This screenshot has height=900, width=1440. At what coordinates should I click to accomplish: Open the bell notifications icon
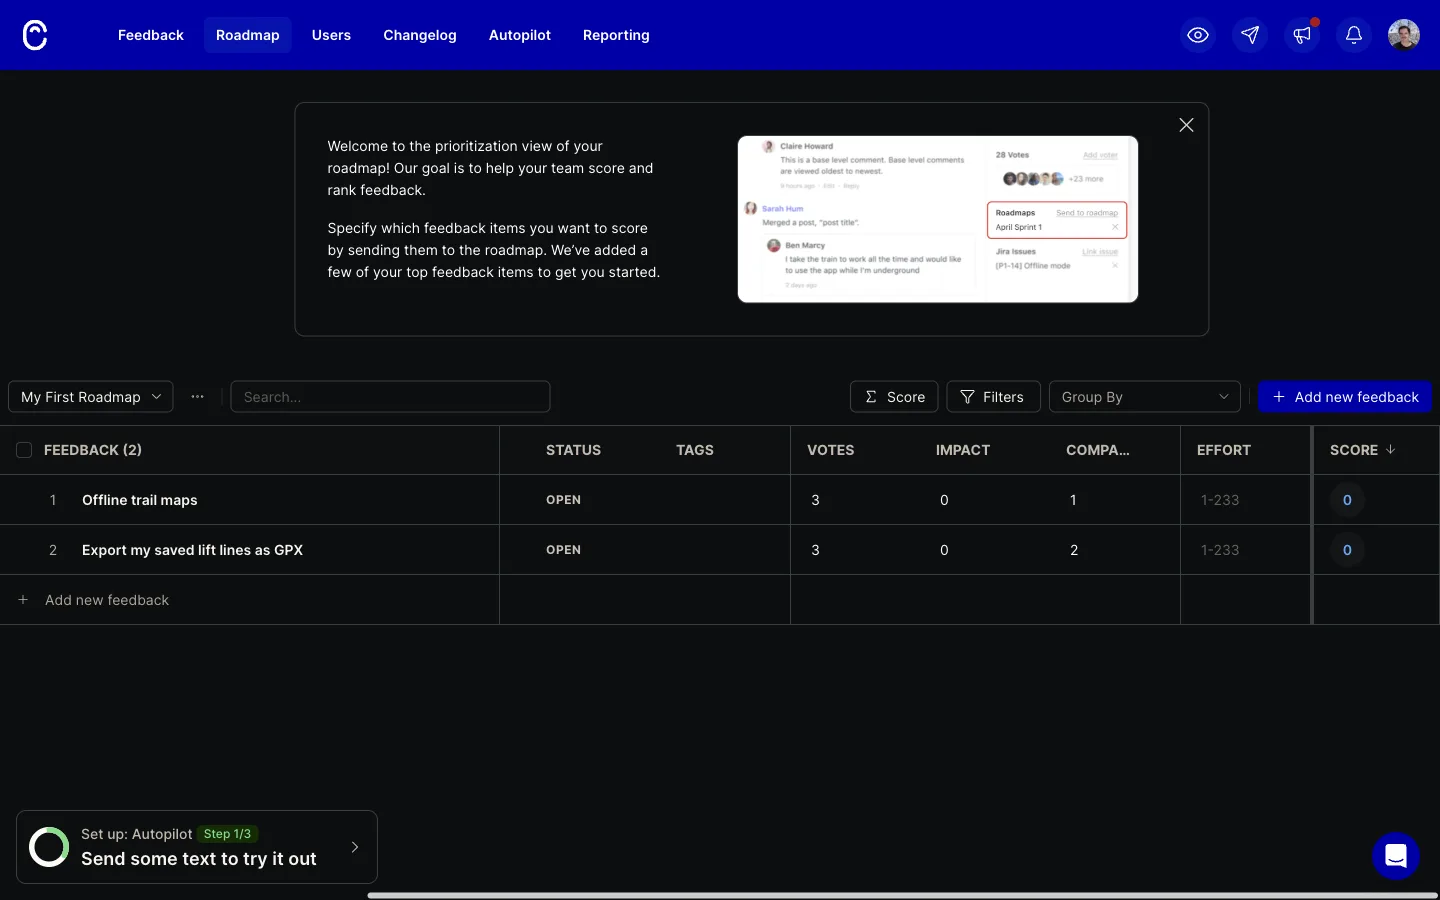click(x=1354, y=35)
